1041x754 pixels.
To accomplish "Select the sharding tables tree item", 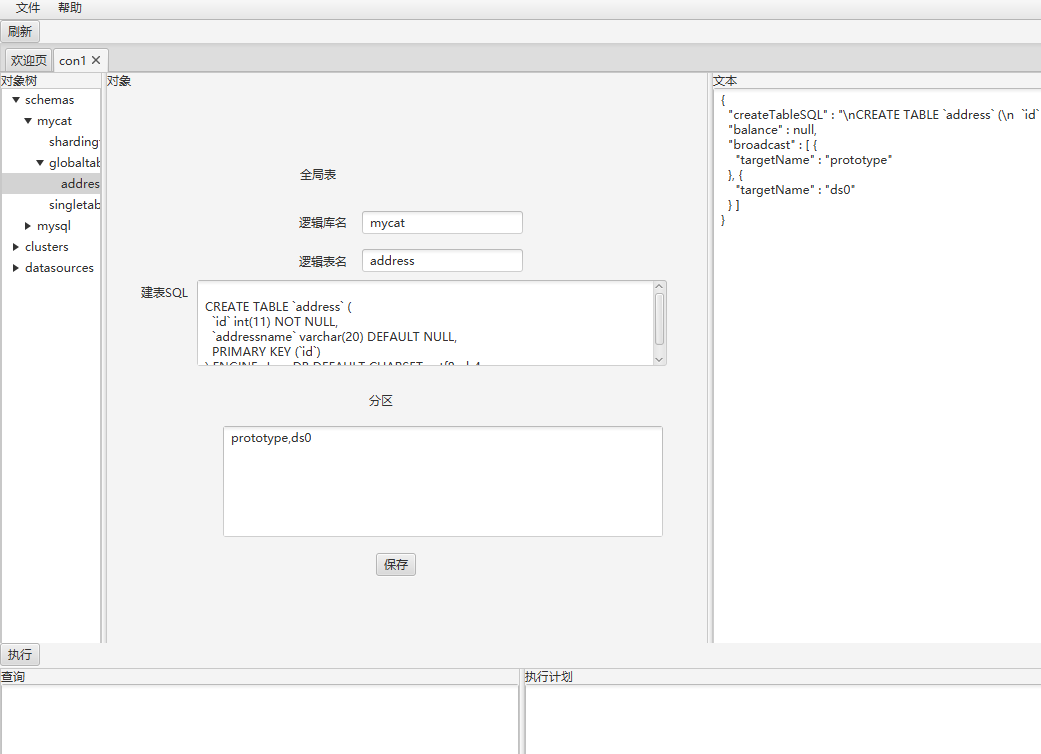I will (74, 142).
